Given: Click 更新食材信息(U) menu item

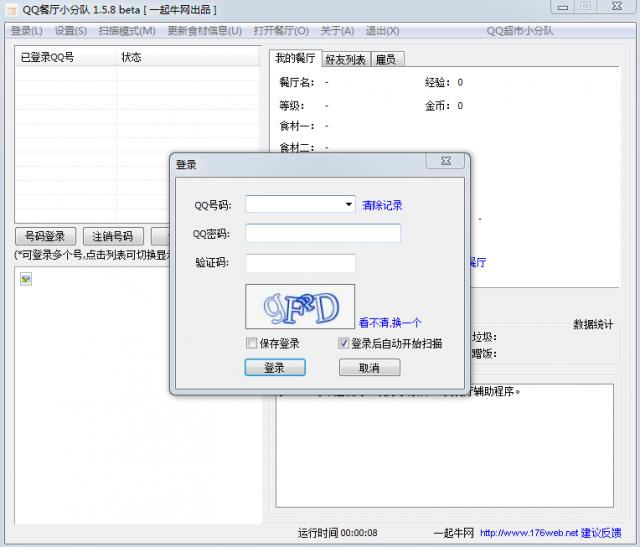Looking at the screenshot, I should point(204,31).
